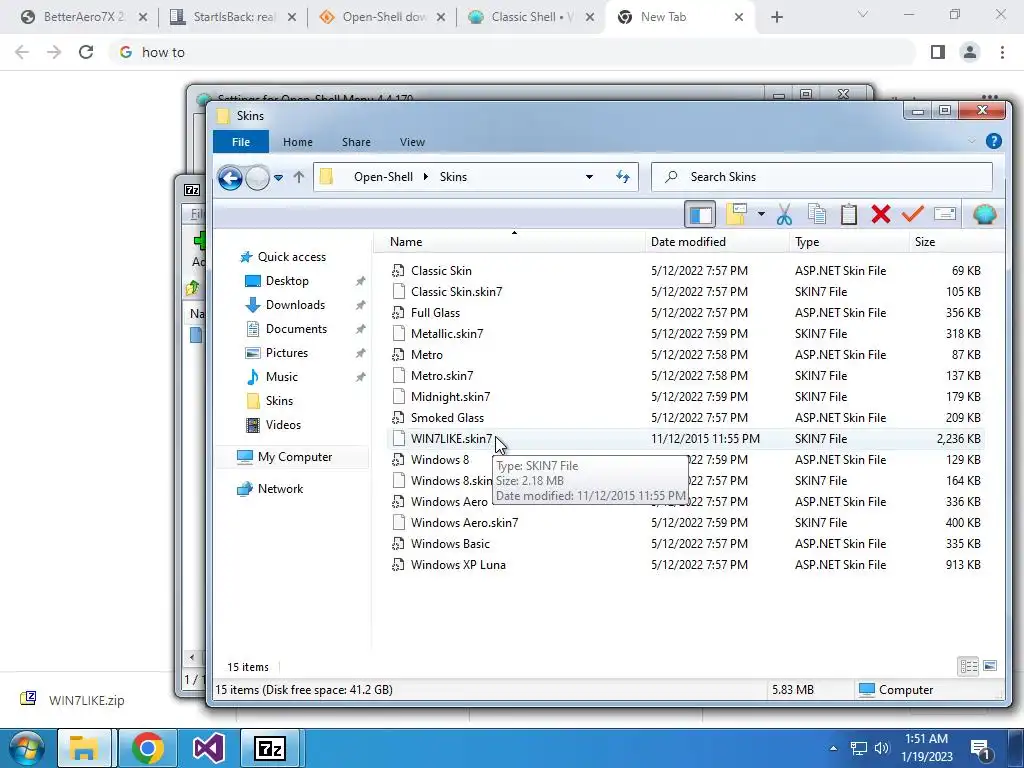Open the Home ribbon tab

click(x=298, y=142)
